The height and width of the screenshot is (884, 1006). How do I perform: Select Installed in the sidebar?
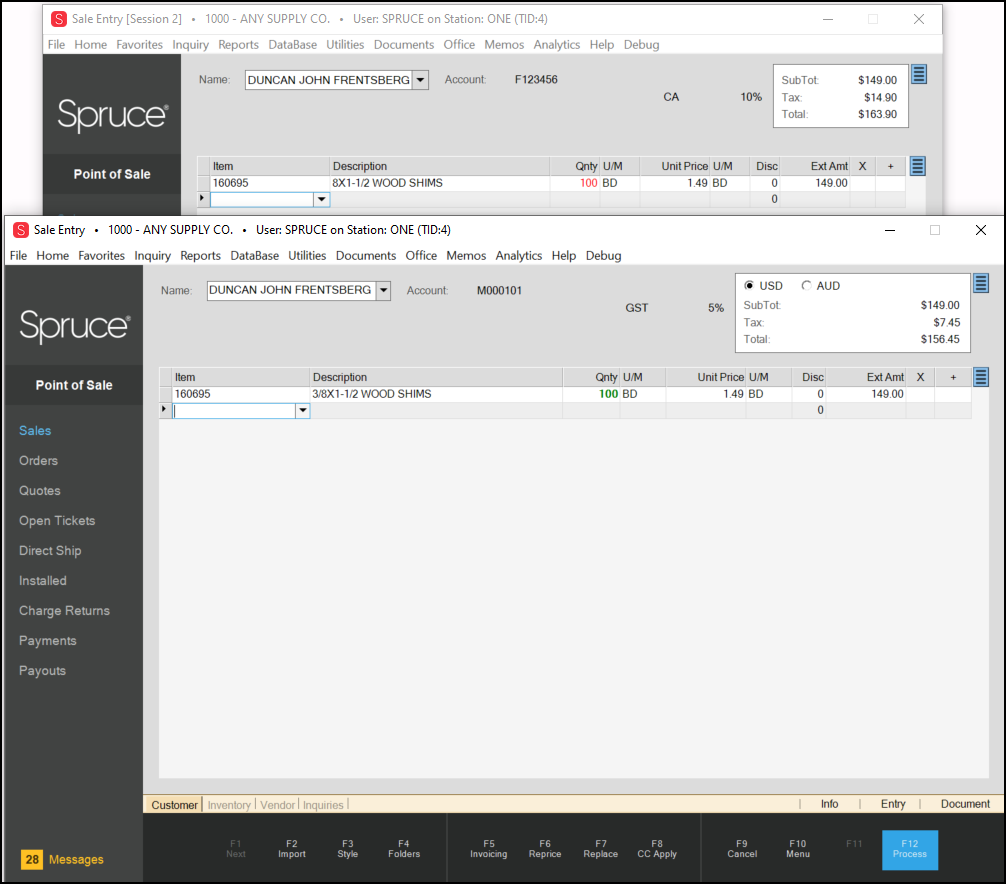(42, 581)
